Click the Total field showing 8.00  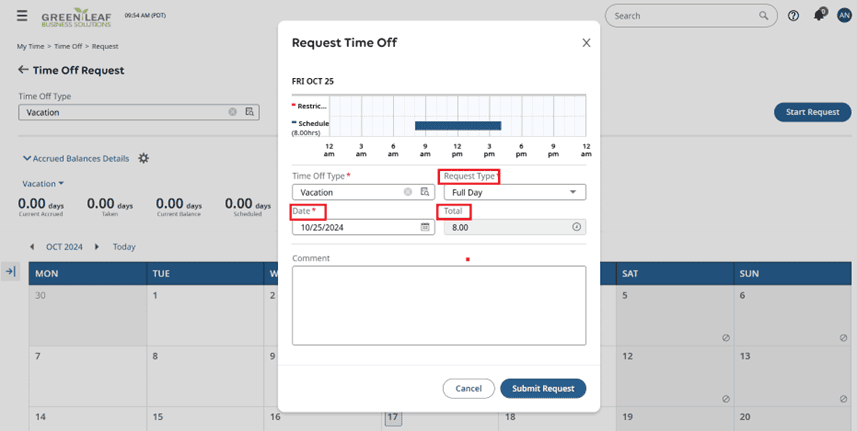pos(515,227)
